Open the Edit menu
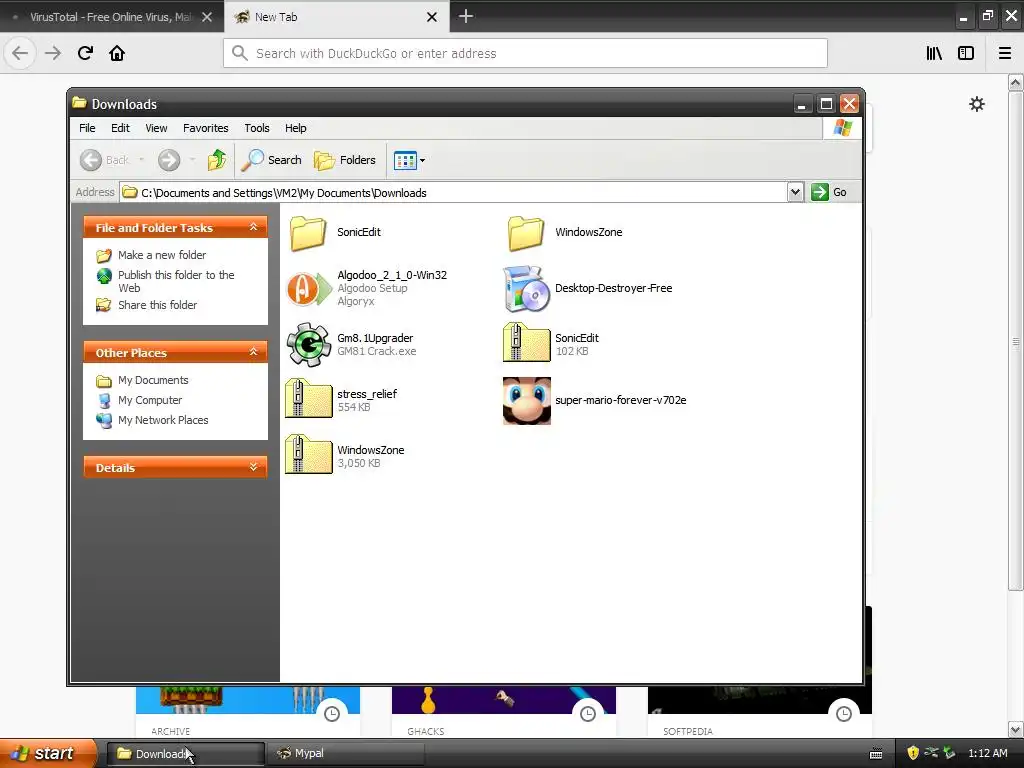Viewport: 1024px width, 768px height. click(x=120, y=128)
